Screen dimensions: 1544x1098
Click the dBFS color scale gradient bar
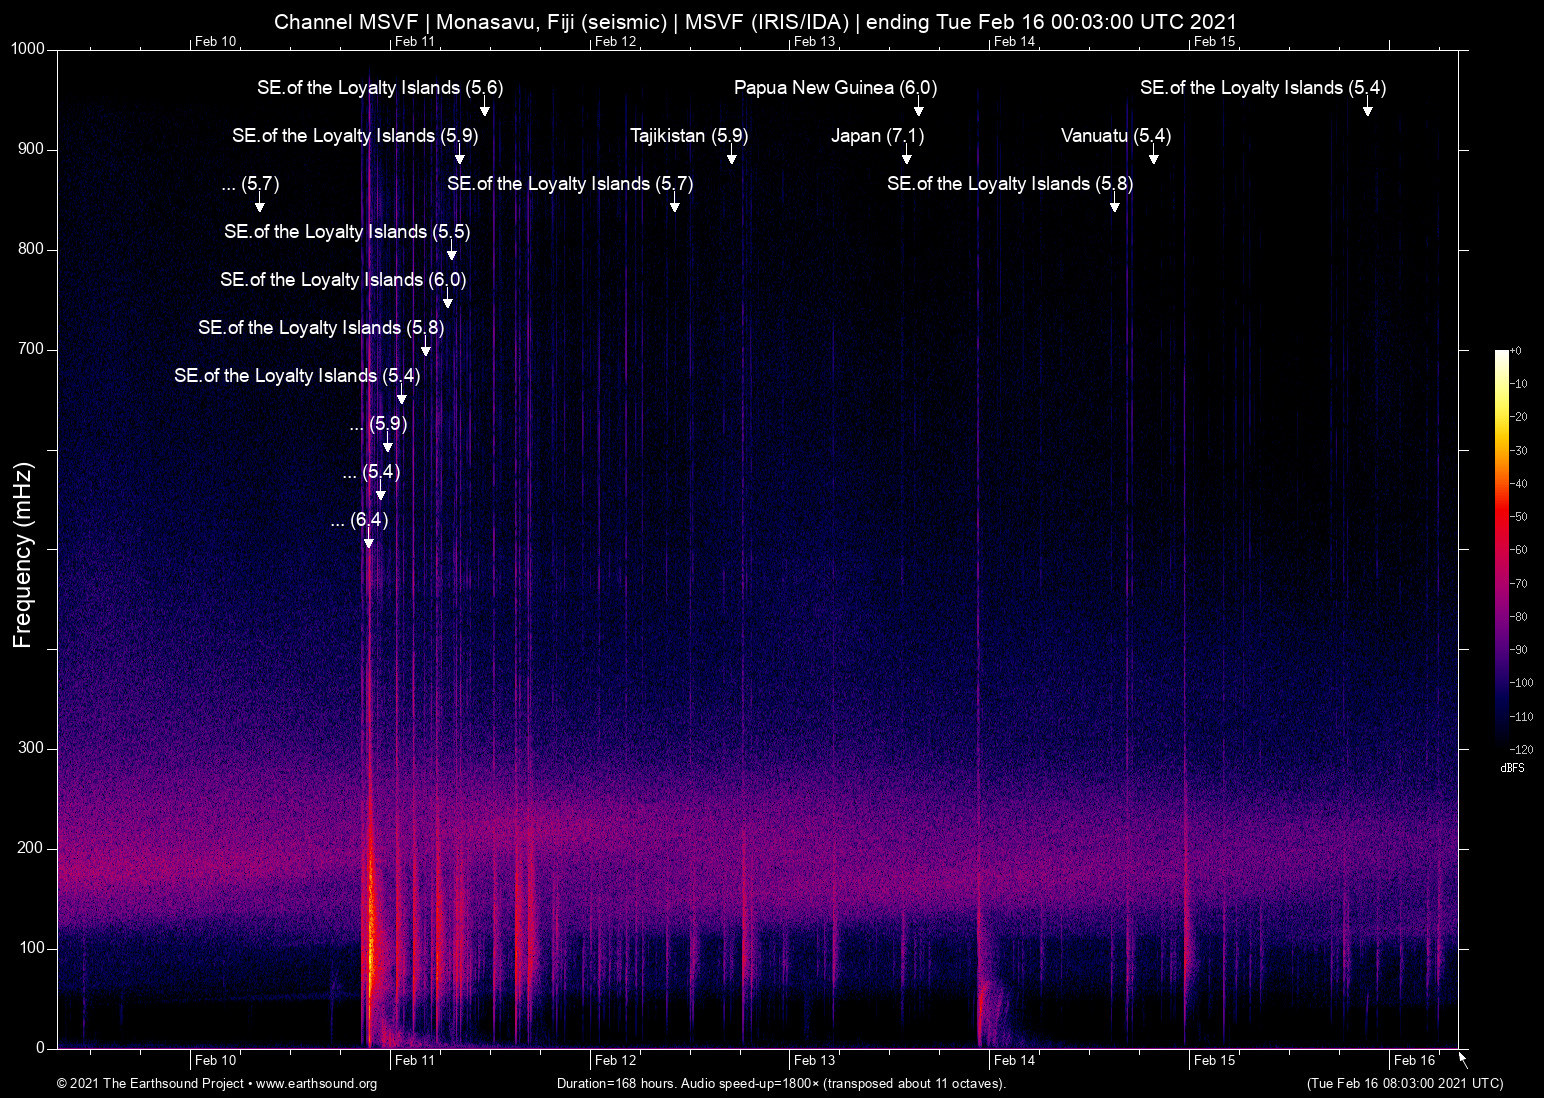pyautogui.click(x=1501, y=549)
